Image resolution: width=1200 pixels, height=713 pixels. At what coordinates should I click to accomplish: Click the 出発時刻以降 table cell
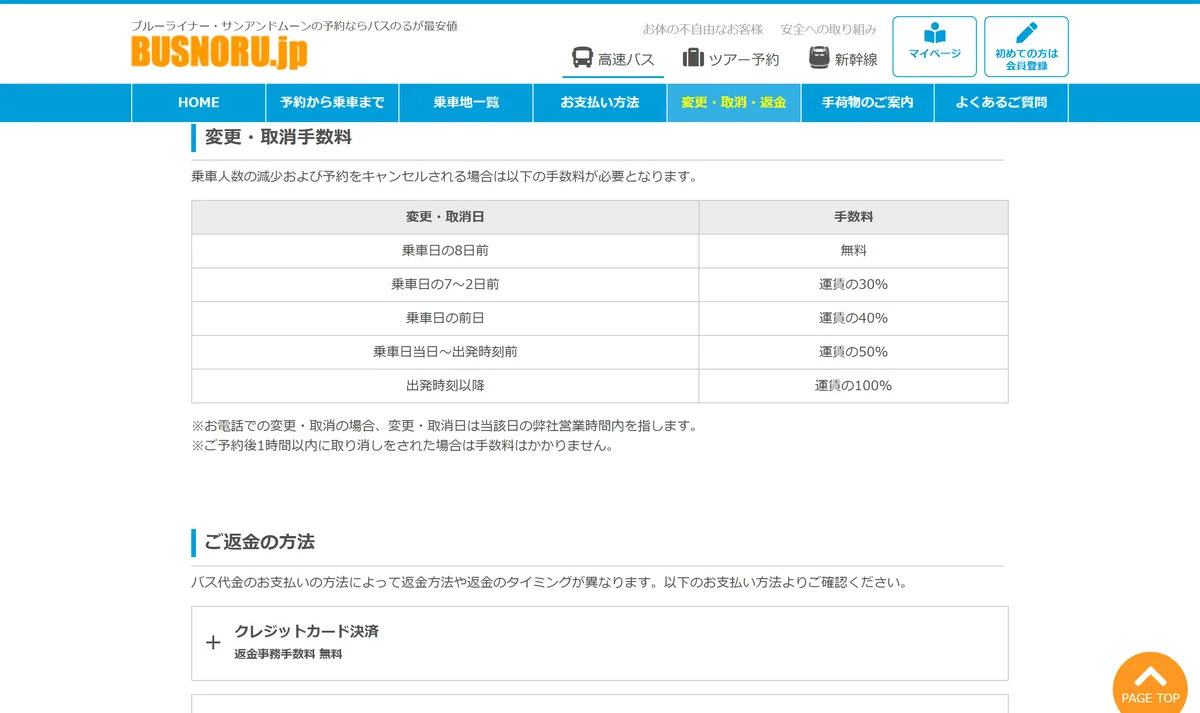[x=445, y=386]
